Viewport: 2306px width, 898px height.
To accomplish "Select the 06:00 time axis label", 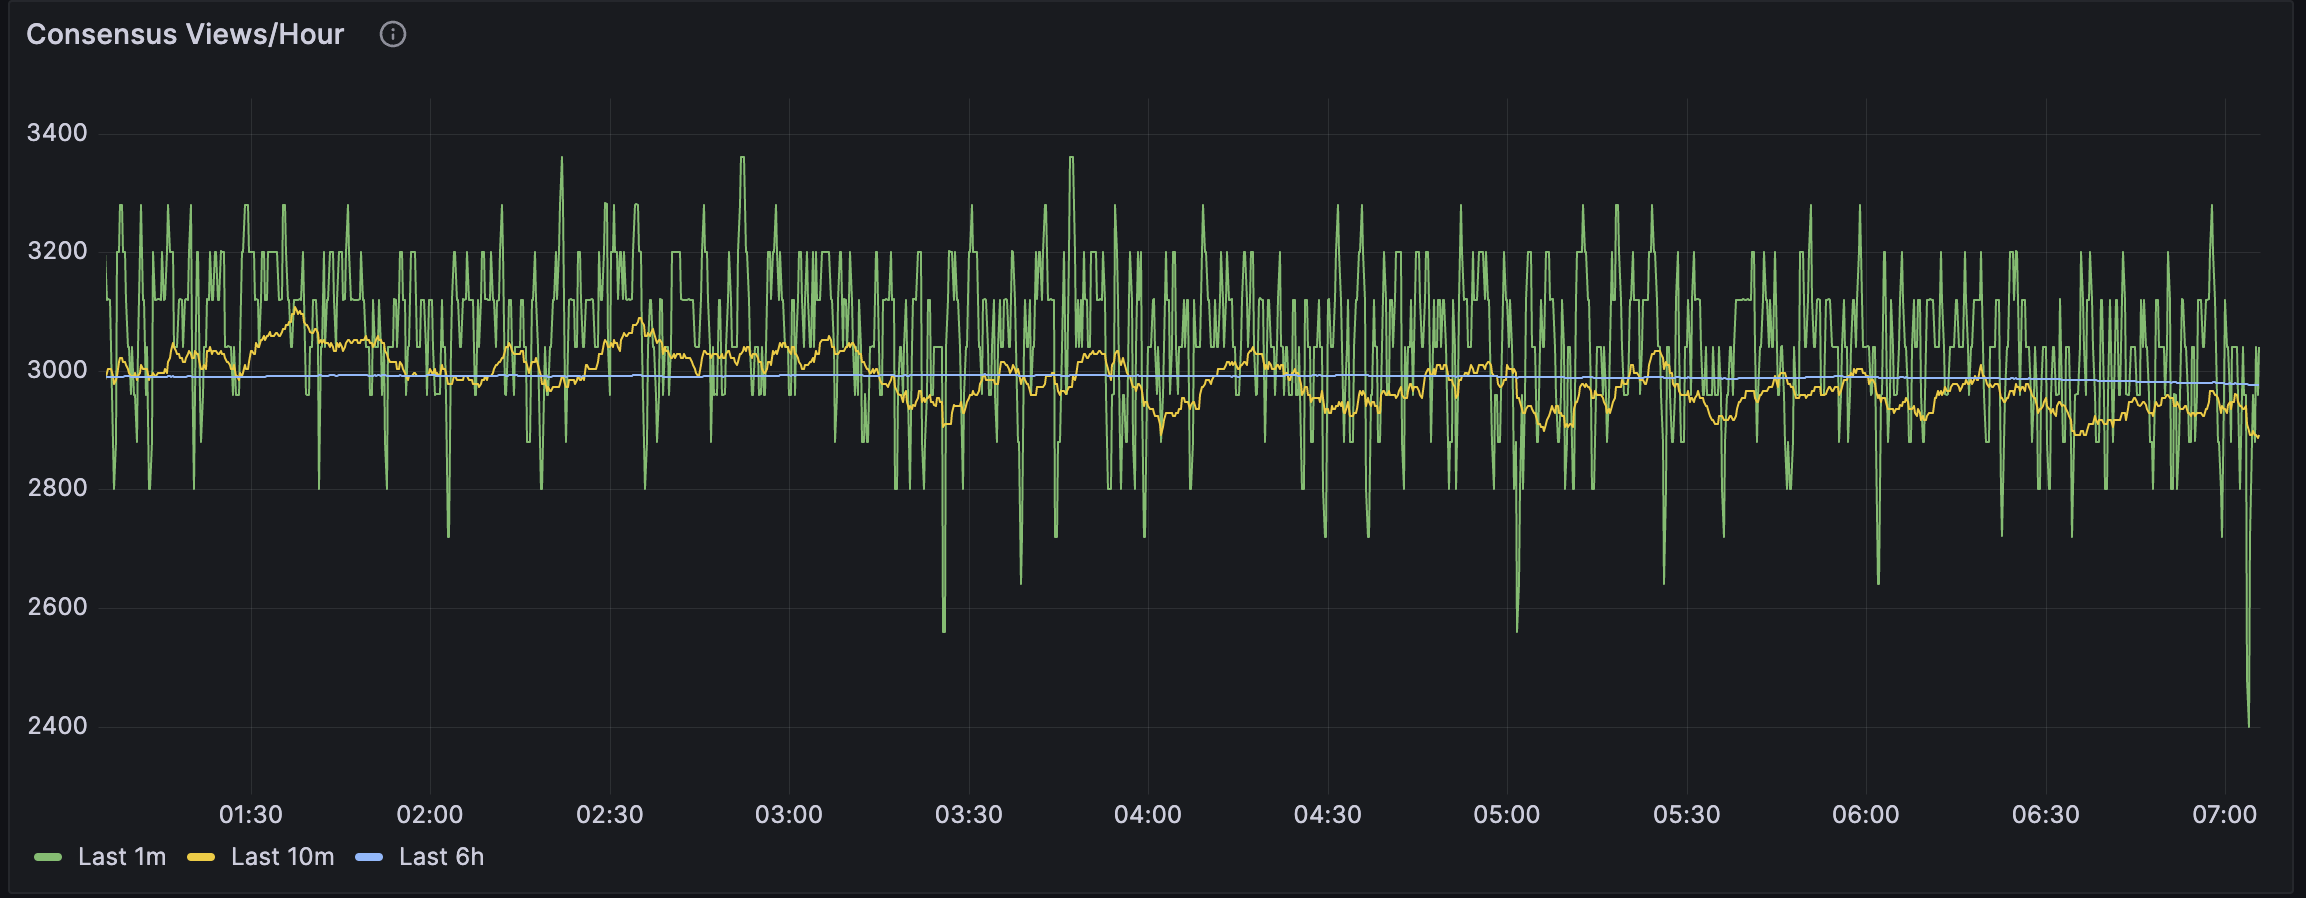I will pos(1865,815).
